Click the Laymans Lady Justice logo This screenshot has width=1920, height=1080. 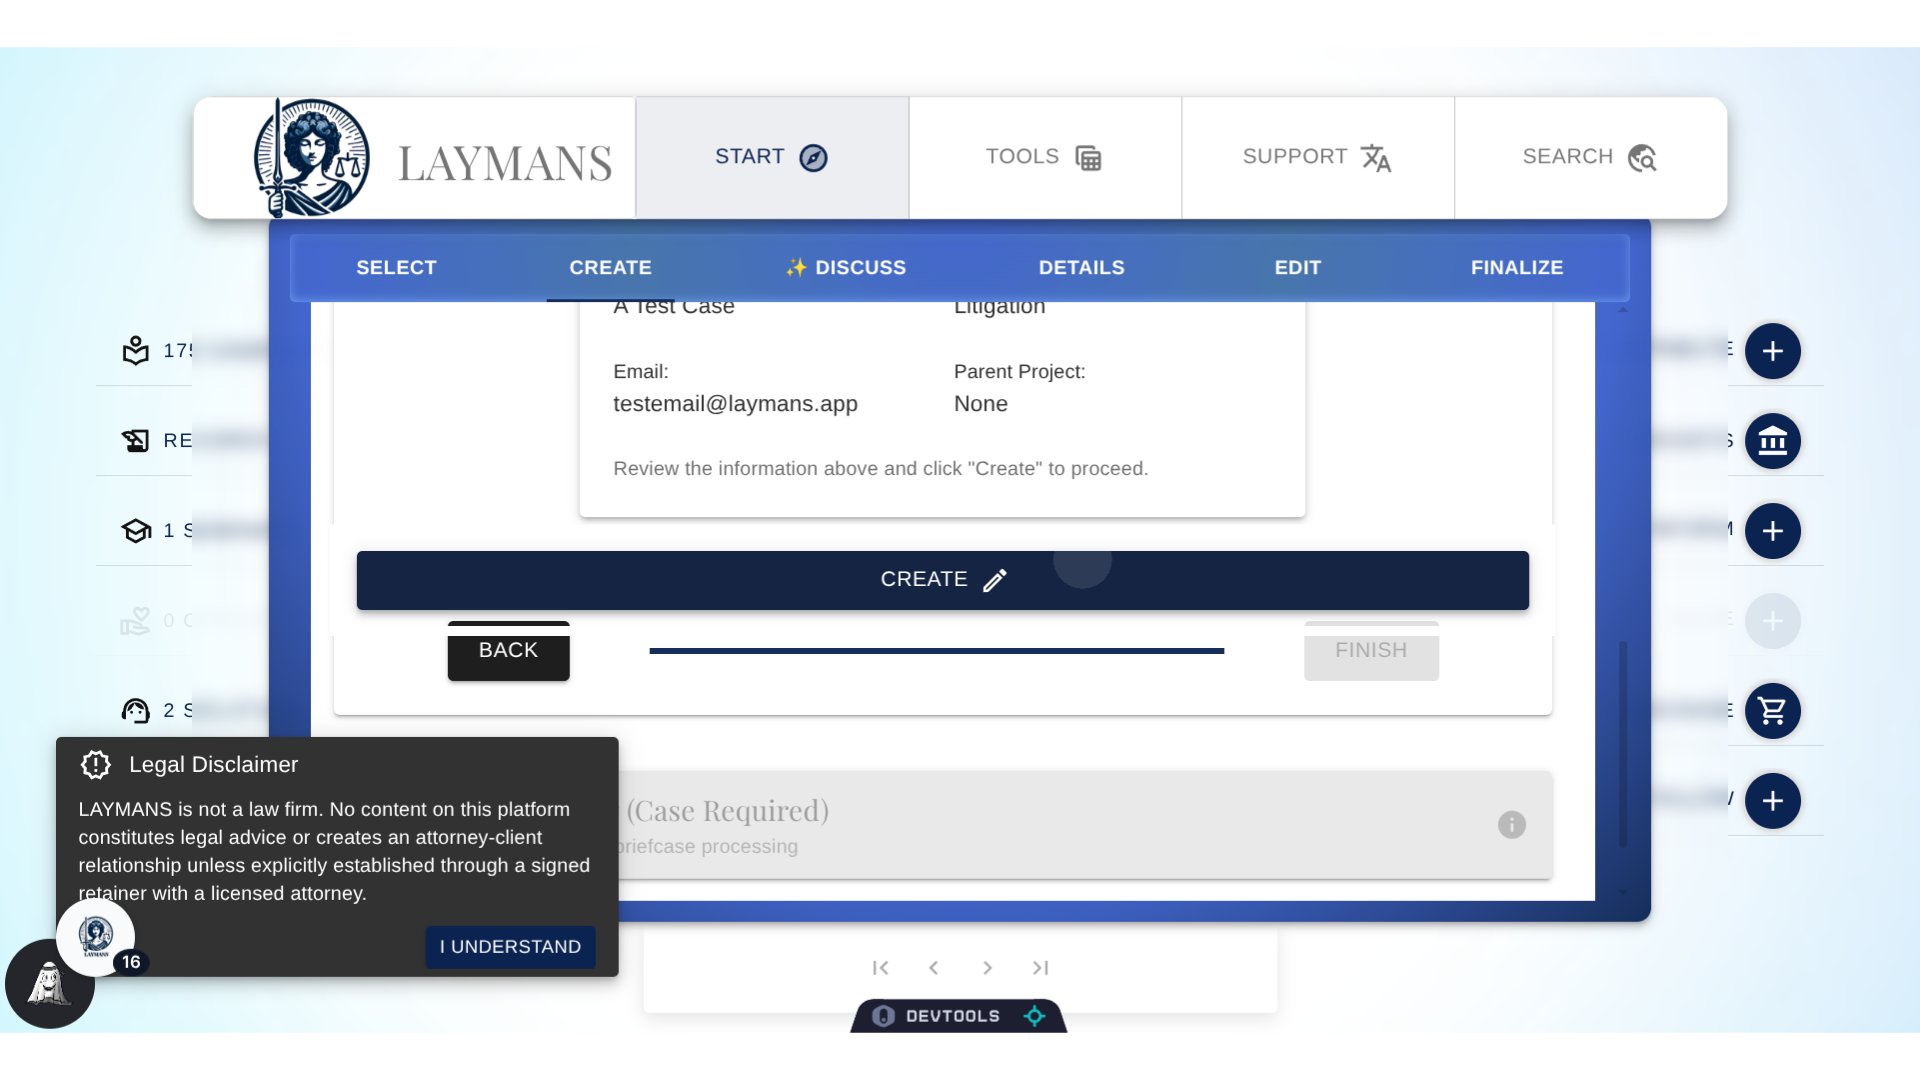click(x=311, y=158)
